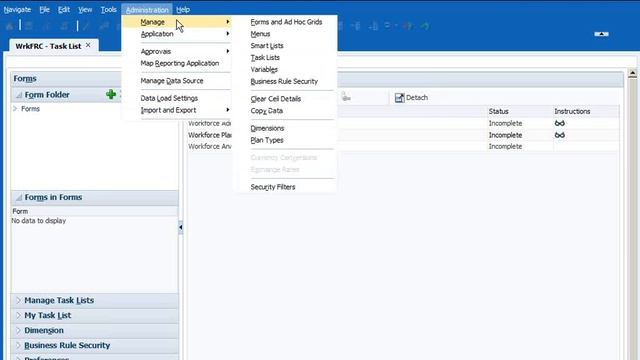Click the Forms panel header
Screen dimensions: 640x360
coord(25,78)
